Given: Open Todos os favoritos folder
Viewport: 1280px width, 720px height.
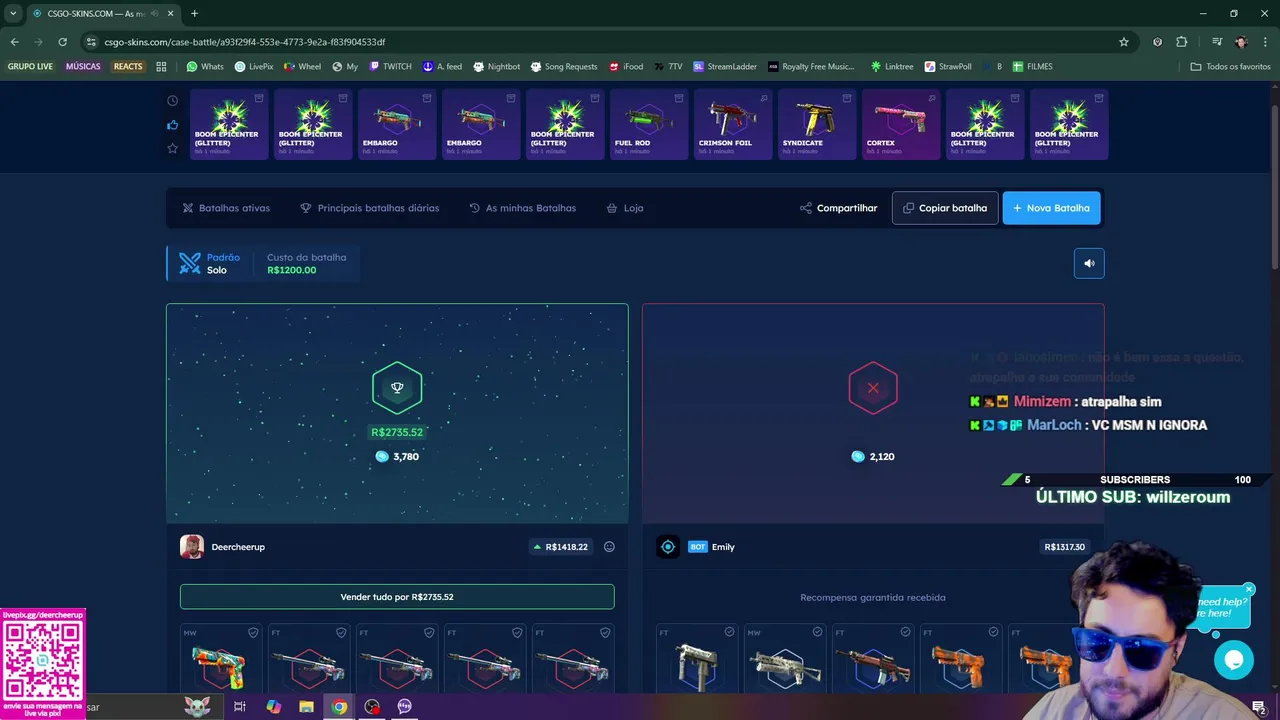Looking at the screenshot, I should pyautogui.click(x=1231, y=67).
